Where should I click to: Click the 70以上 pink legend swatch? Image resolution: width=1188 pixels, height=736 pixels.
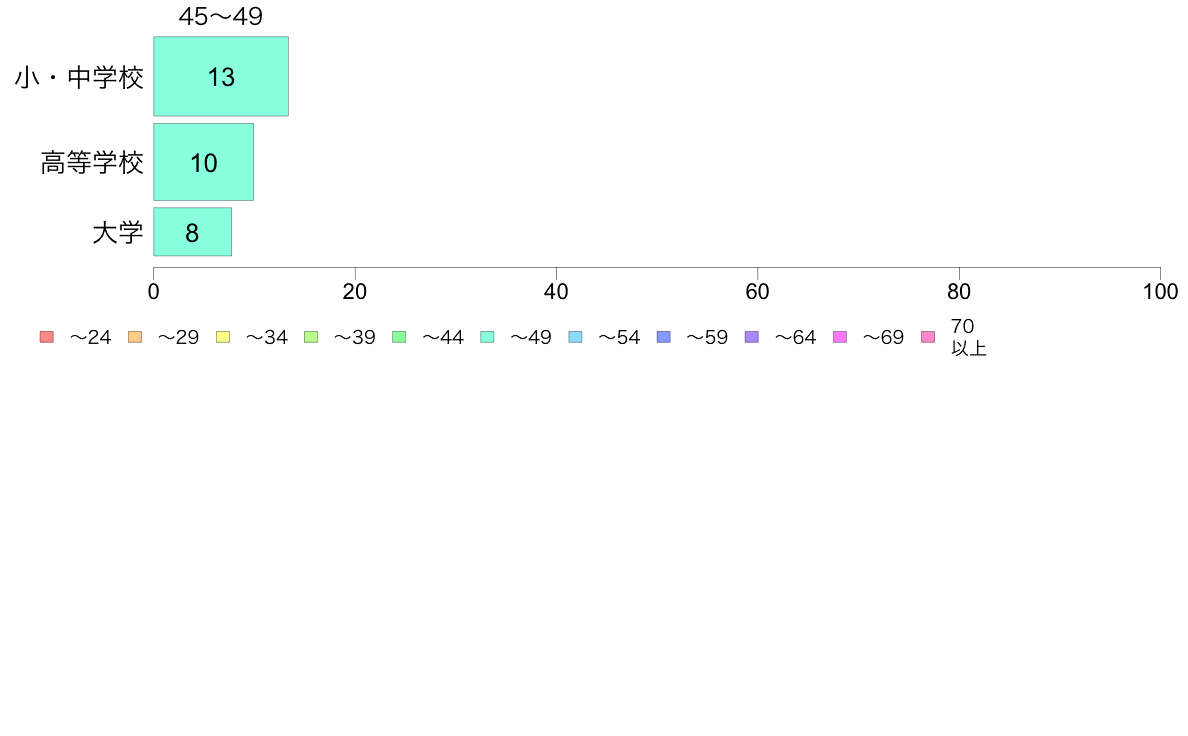[928, 337]
